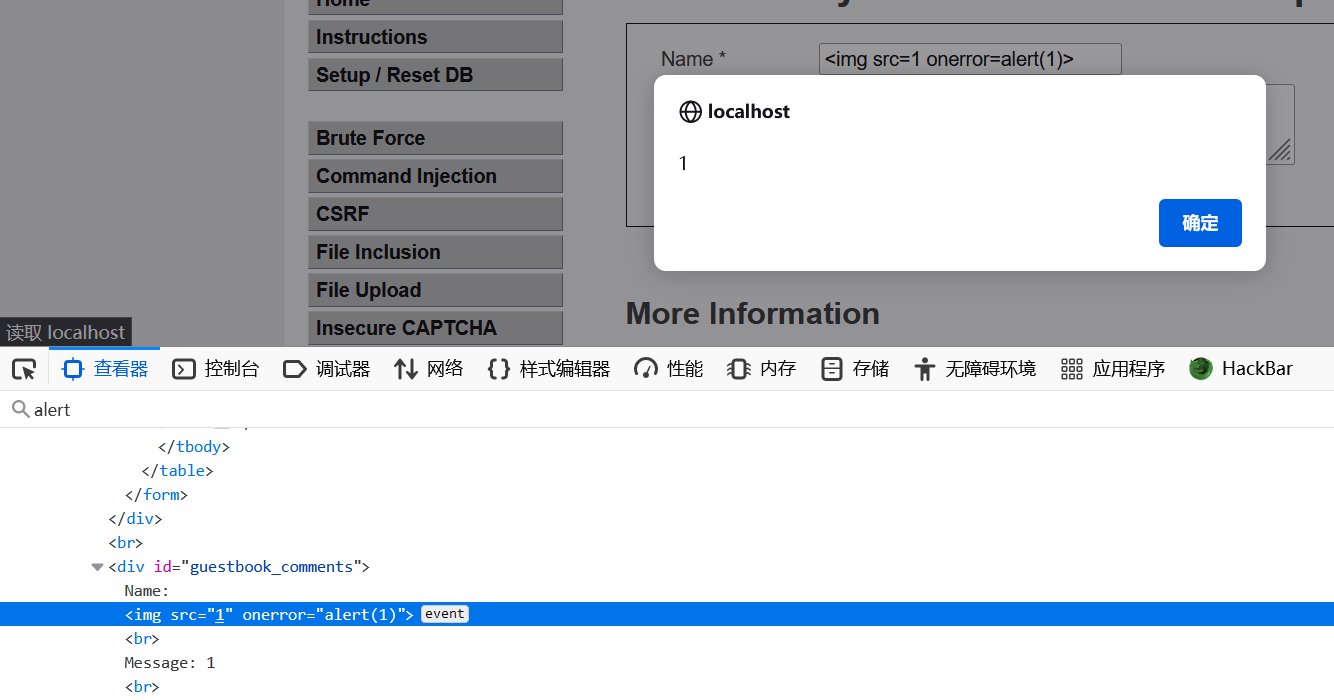The width and height of the screenshot is (1334, 700).
Task: Open the Debugger (调试器) tab
Action: [x=326, y=369]
